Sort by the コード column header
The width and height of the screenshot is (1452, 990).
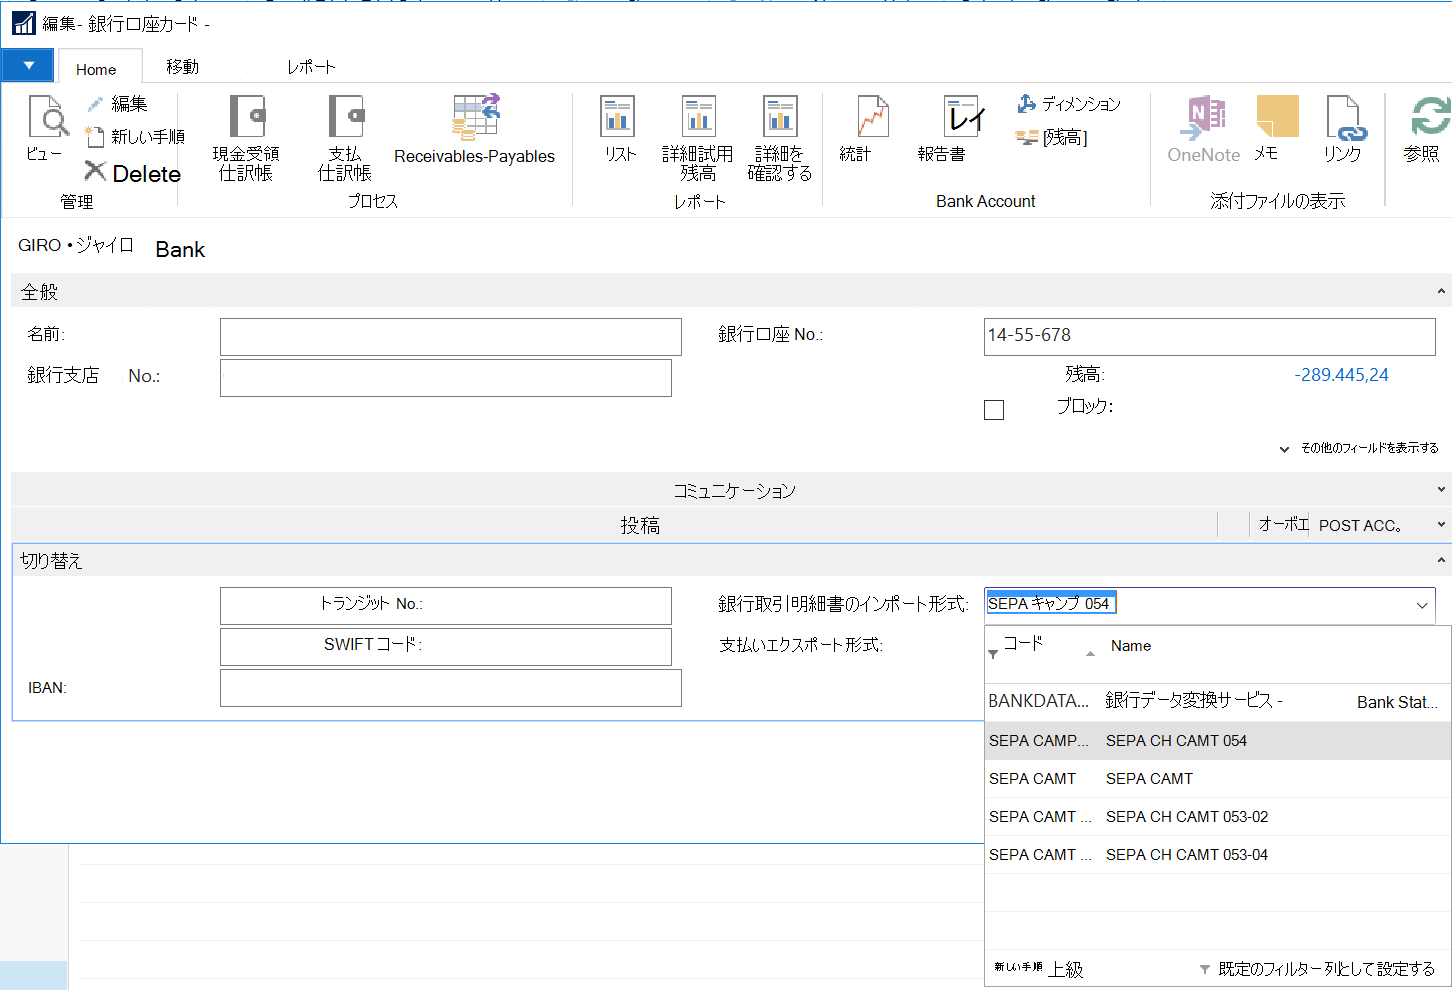click(1023, 645)
